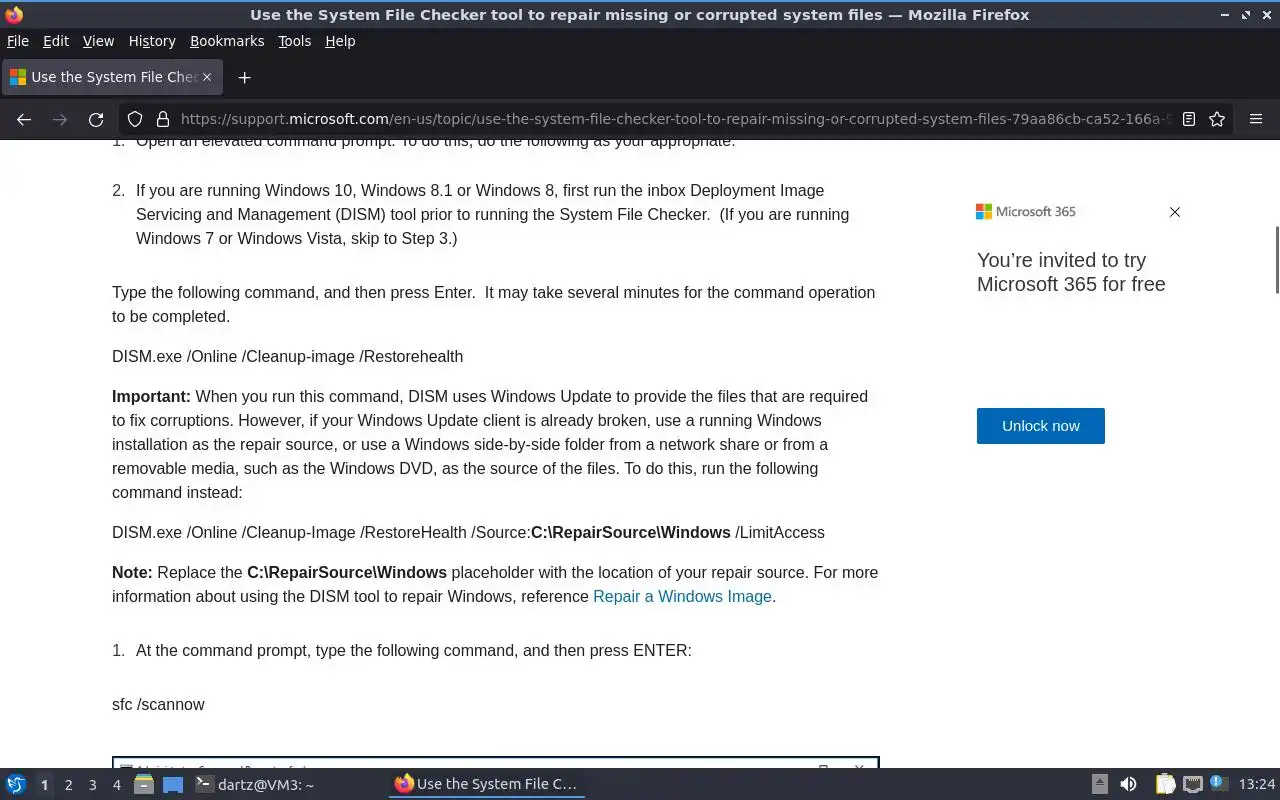Activate Firefox task in the taskbar
The height and width of the screenshot is (800, 1280).
point(487,785)
